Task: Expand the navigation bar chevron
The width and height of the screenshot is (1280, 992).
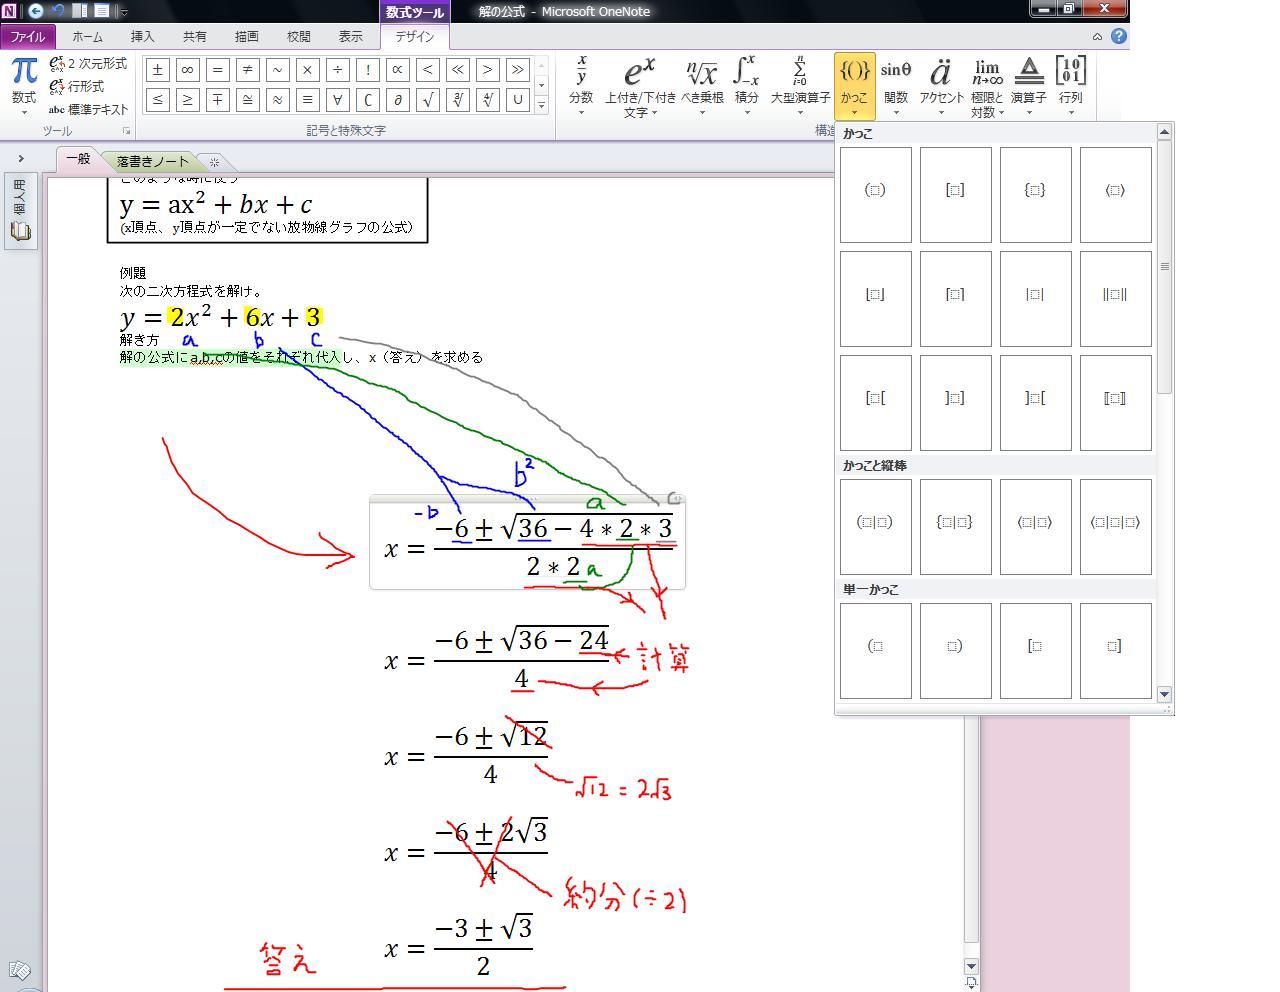Action: (x=21, y=158)
